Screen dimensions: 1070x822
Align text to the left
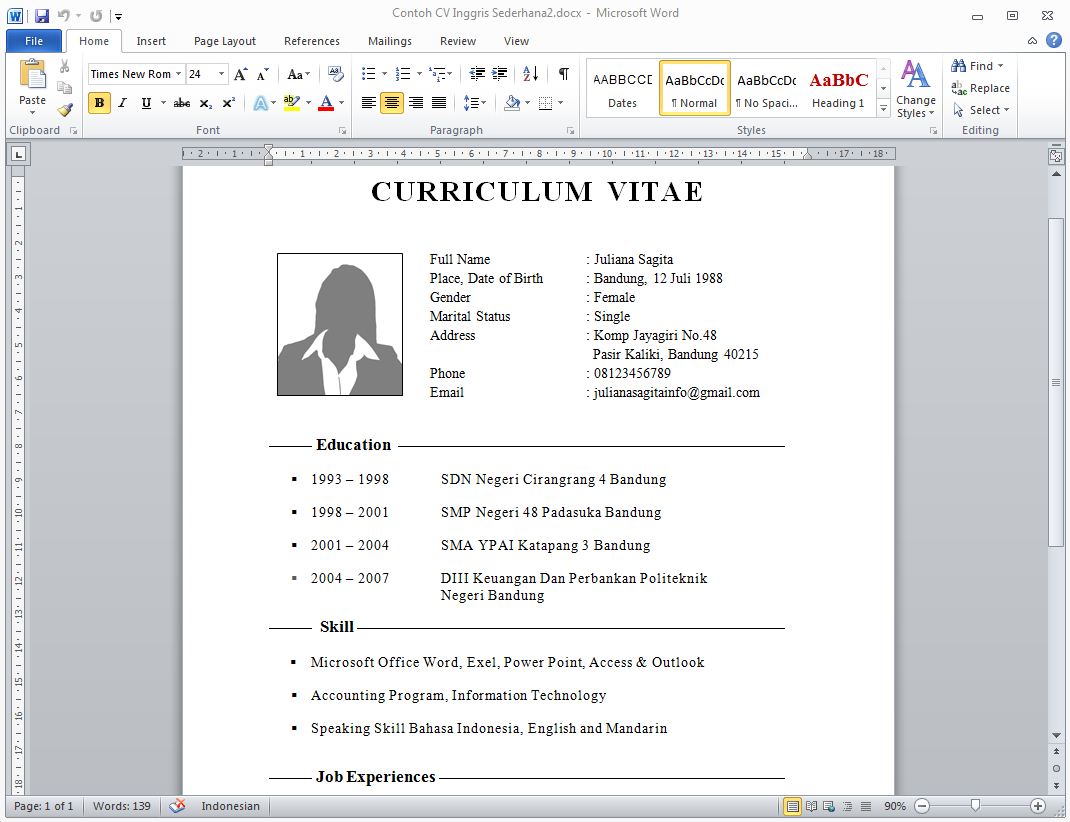tap(368, 103)
